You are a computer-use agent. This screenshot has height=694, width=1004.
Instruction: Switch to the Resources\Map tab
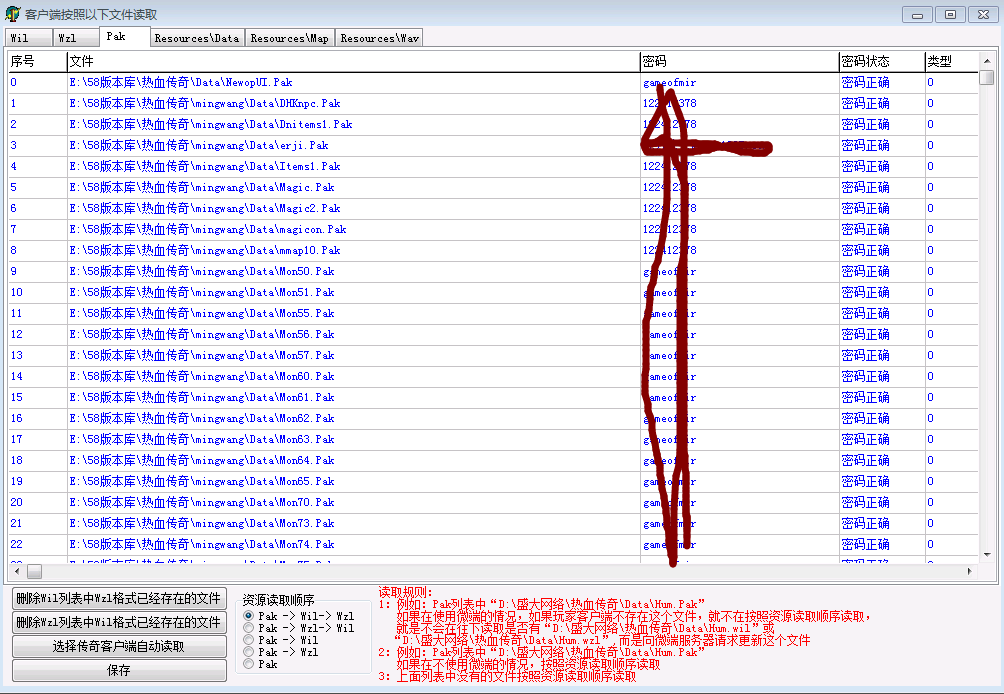[289, 38]
